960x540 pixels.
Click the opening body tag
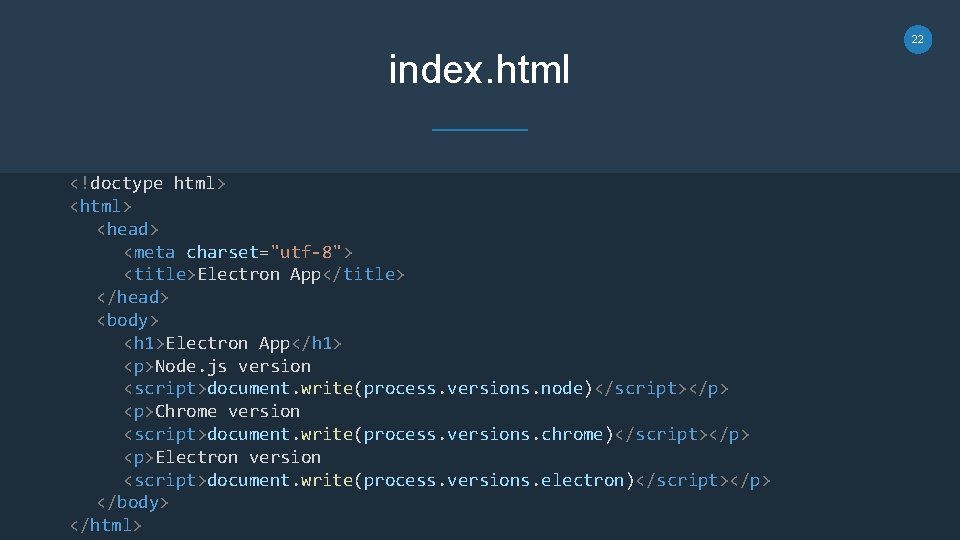pos(127,320)
